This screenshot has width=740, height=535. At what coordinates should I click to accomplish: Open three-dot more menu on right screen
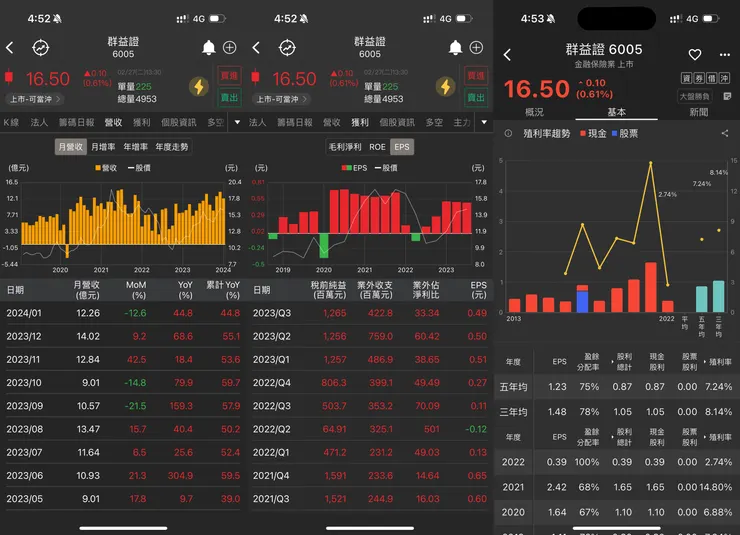click(725, 55)
